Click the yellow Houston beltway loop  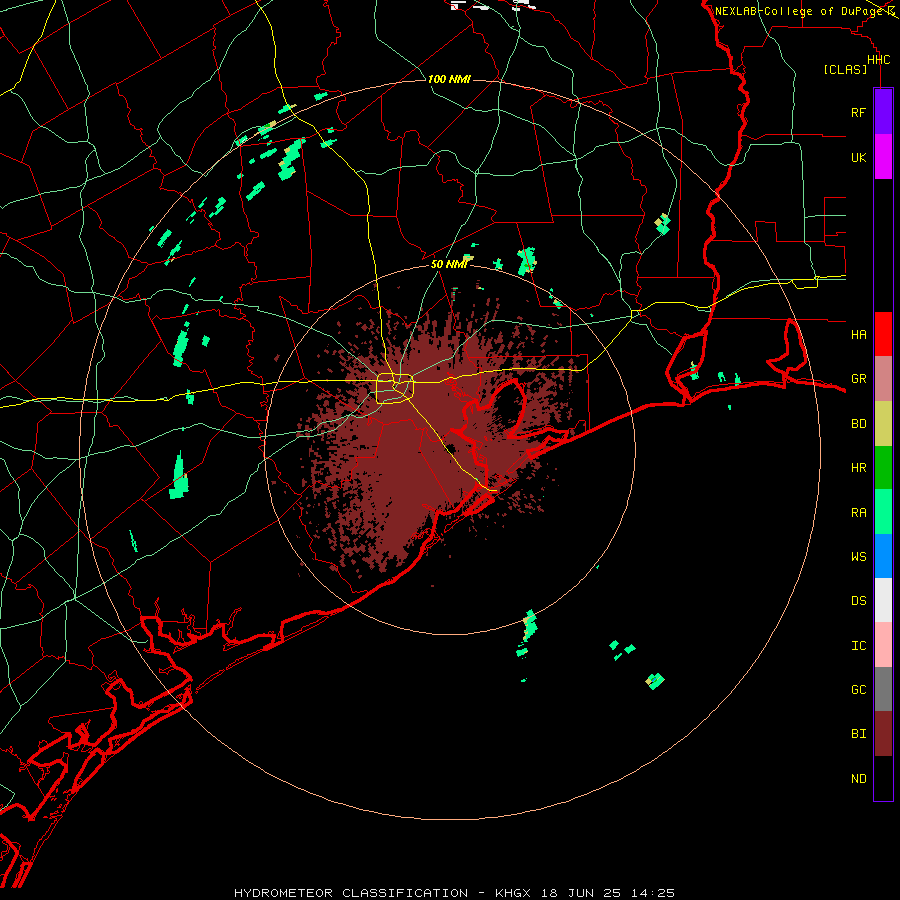(395, 388)
